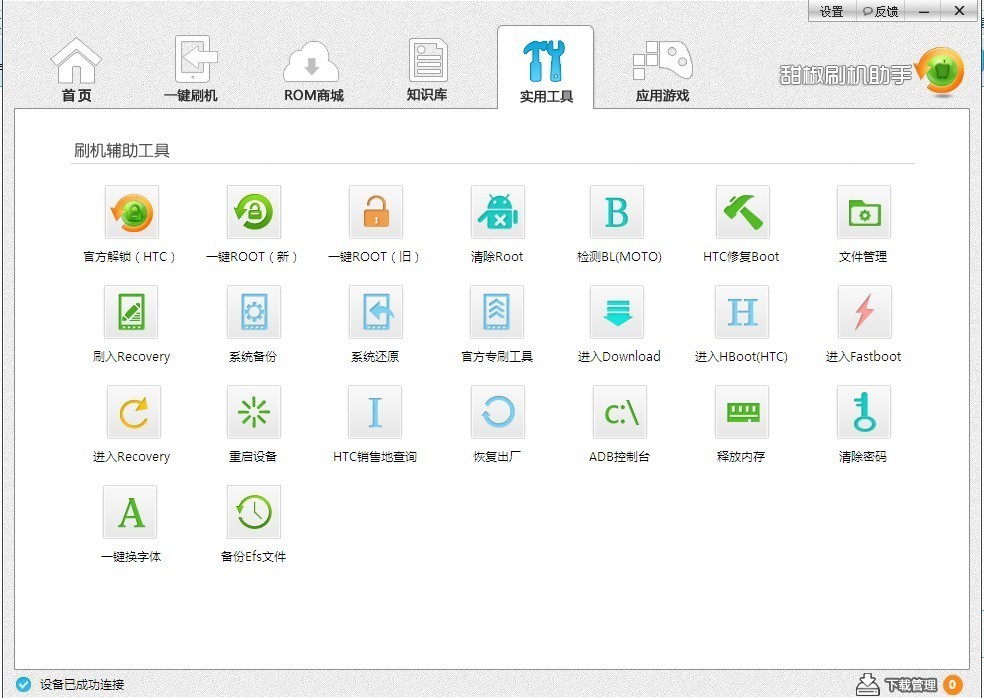Close the application window
Viewport: 984px width, 698px height.
coord(960,11)
